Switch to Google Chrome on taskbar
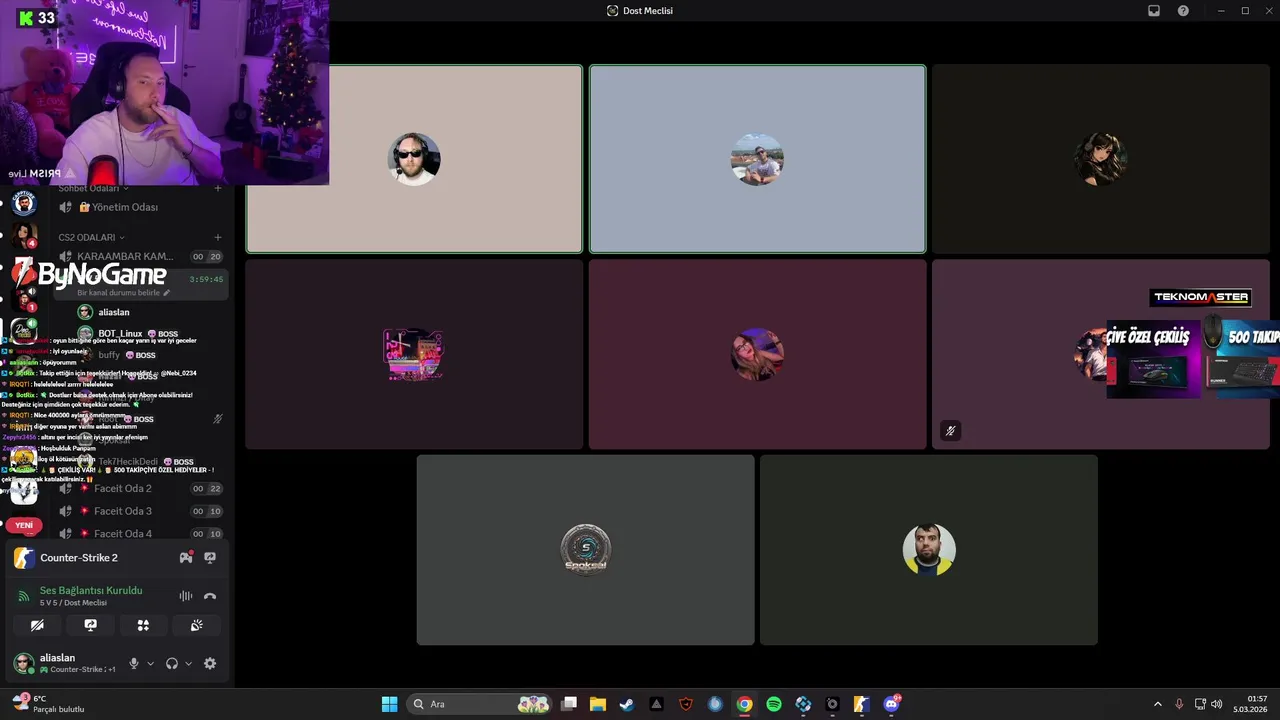This screenshot has height=720, width=1280. (x=745, y=704)
